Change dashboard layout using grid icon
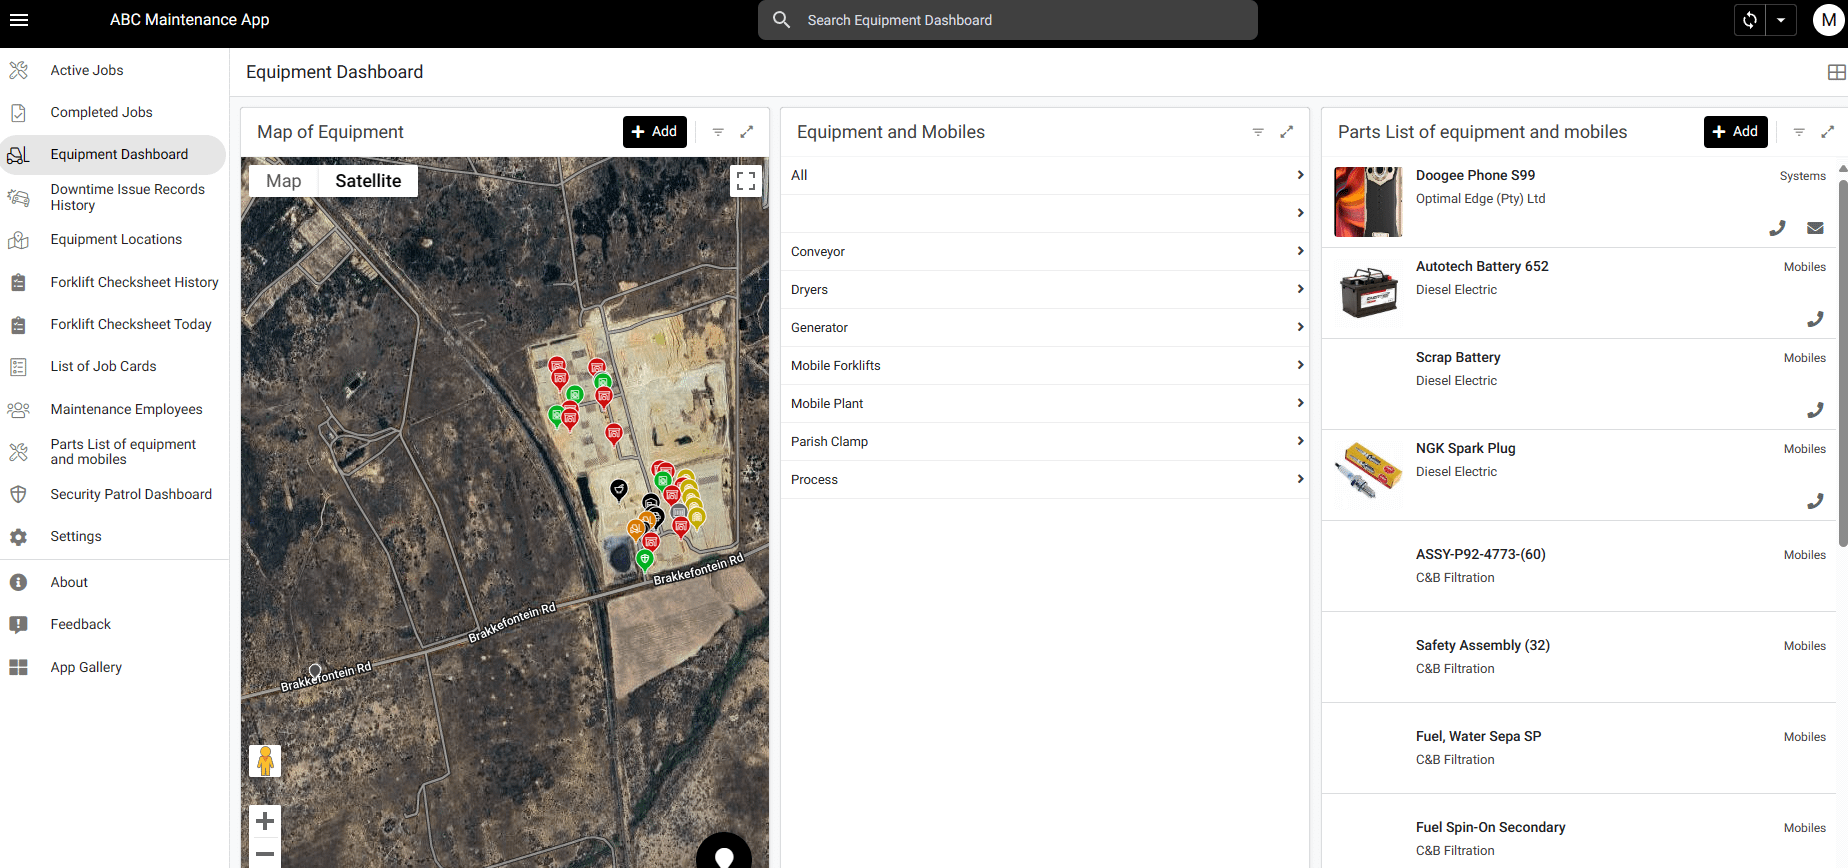The image size is (1848, 868). 1836,72
